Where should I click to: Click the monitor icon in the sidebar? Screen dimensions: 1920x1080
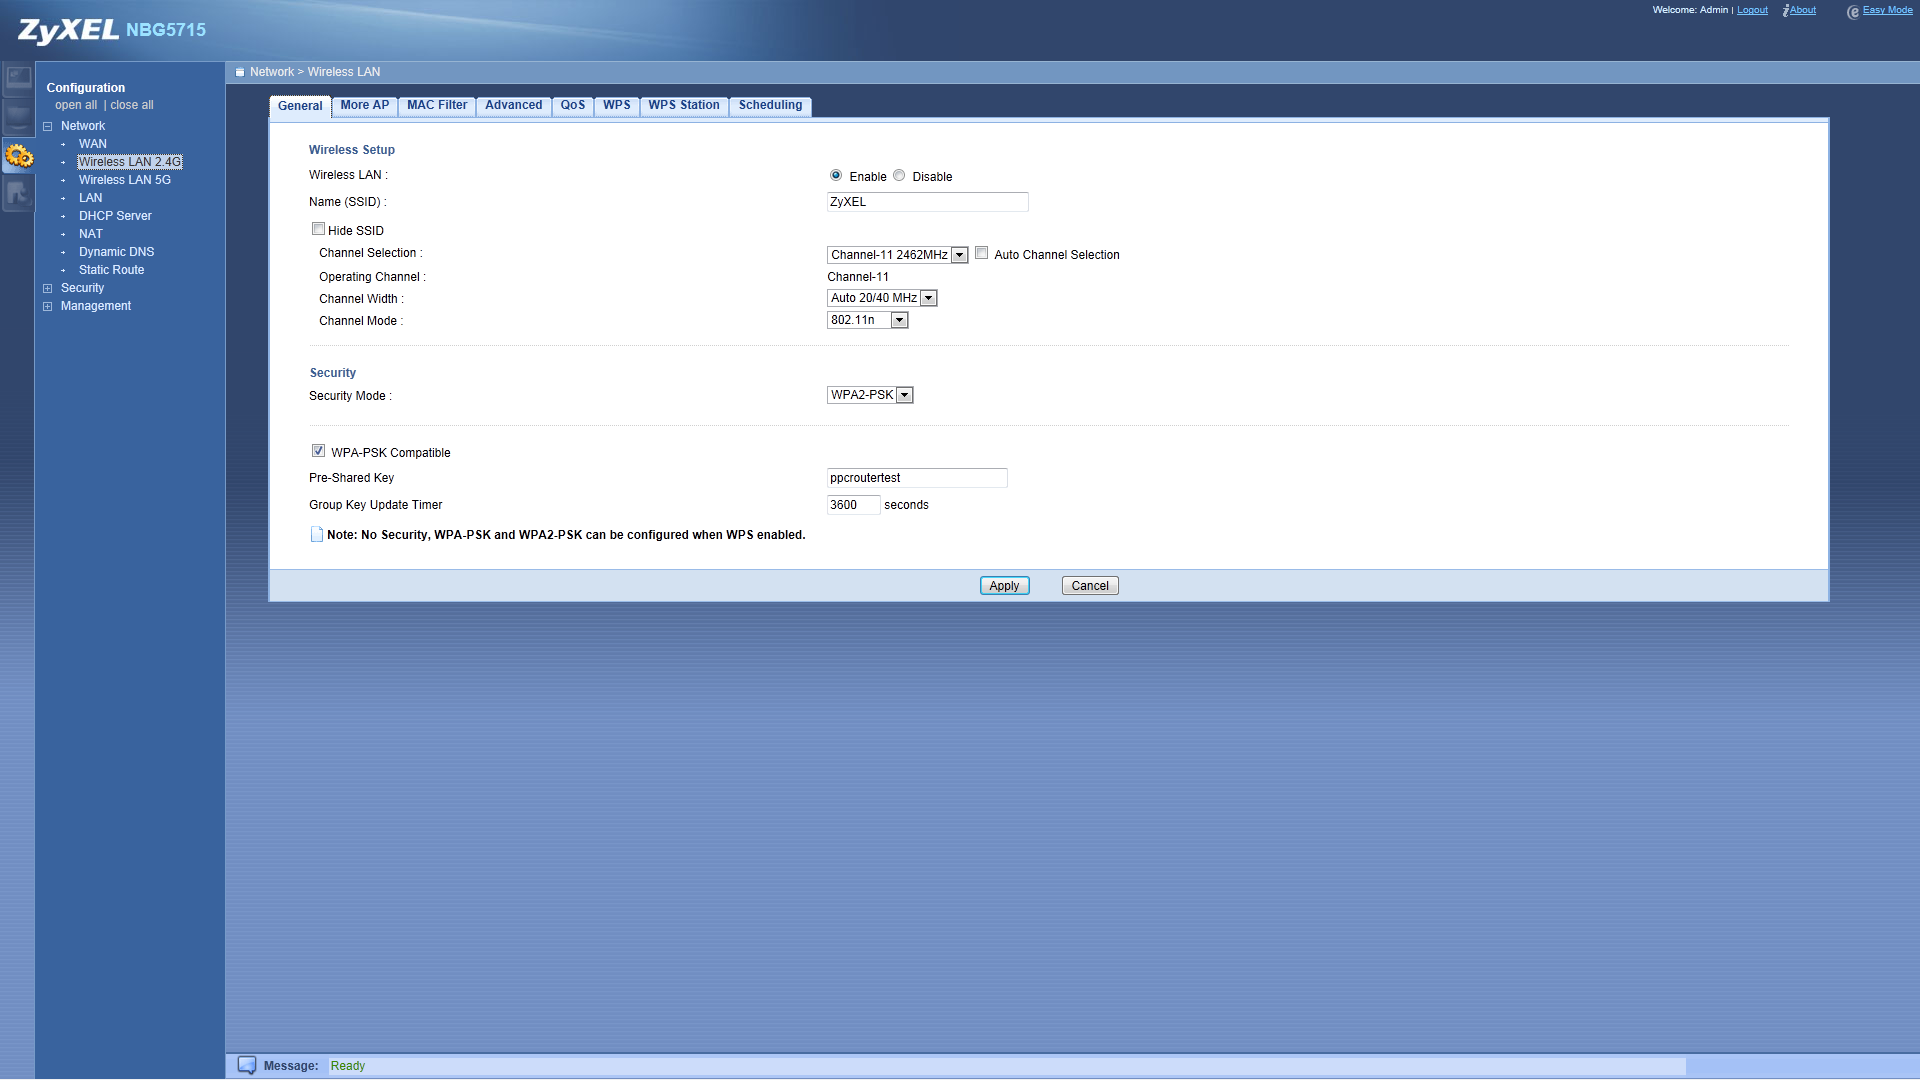[x=18, y=117]
